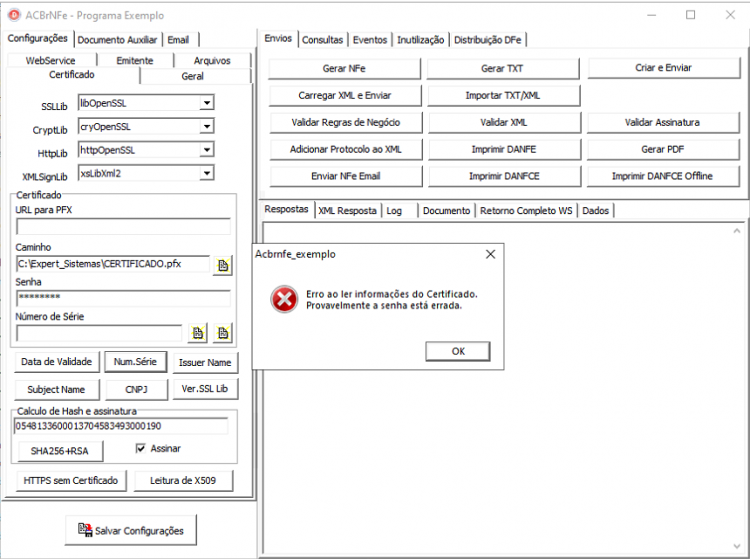The width and height of the screenshot is (750, 559).
Task: Click first icon next to Número de Série
Action: 198,333
